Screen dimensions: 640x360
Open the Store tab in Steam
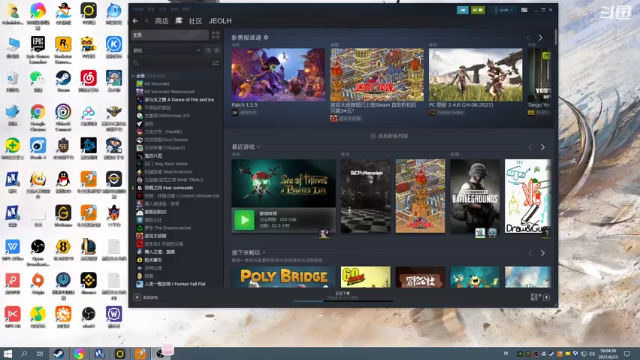(x=162, y=21)
